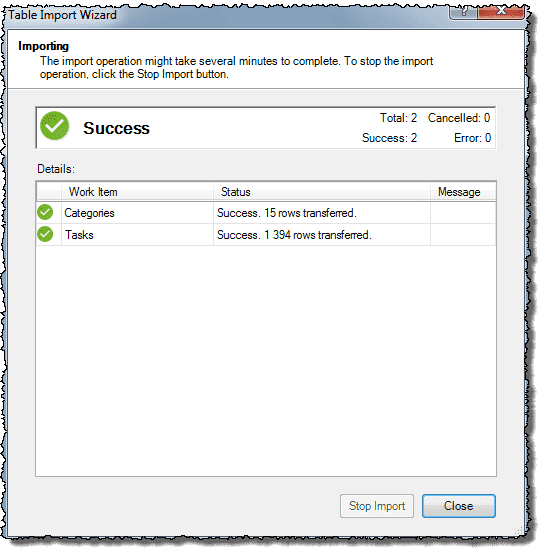Select the Tasks work item row
Viewport: 547px width, 559px height.
click(266, 235)
